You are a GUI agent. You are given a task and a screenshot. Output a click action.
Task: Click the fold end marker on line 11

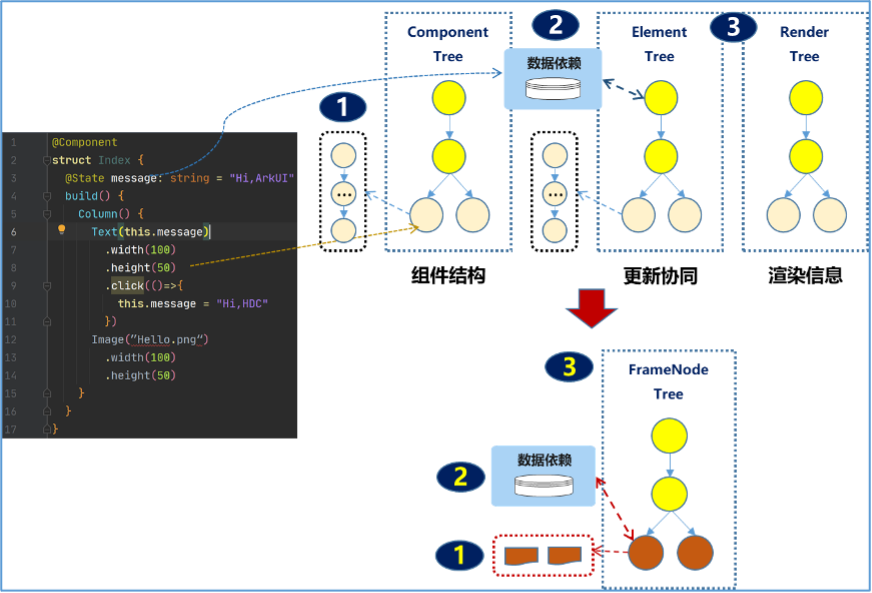tap(47, 322)
